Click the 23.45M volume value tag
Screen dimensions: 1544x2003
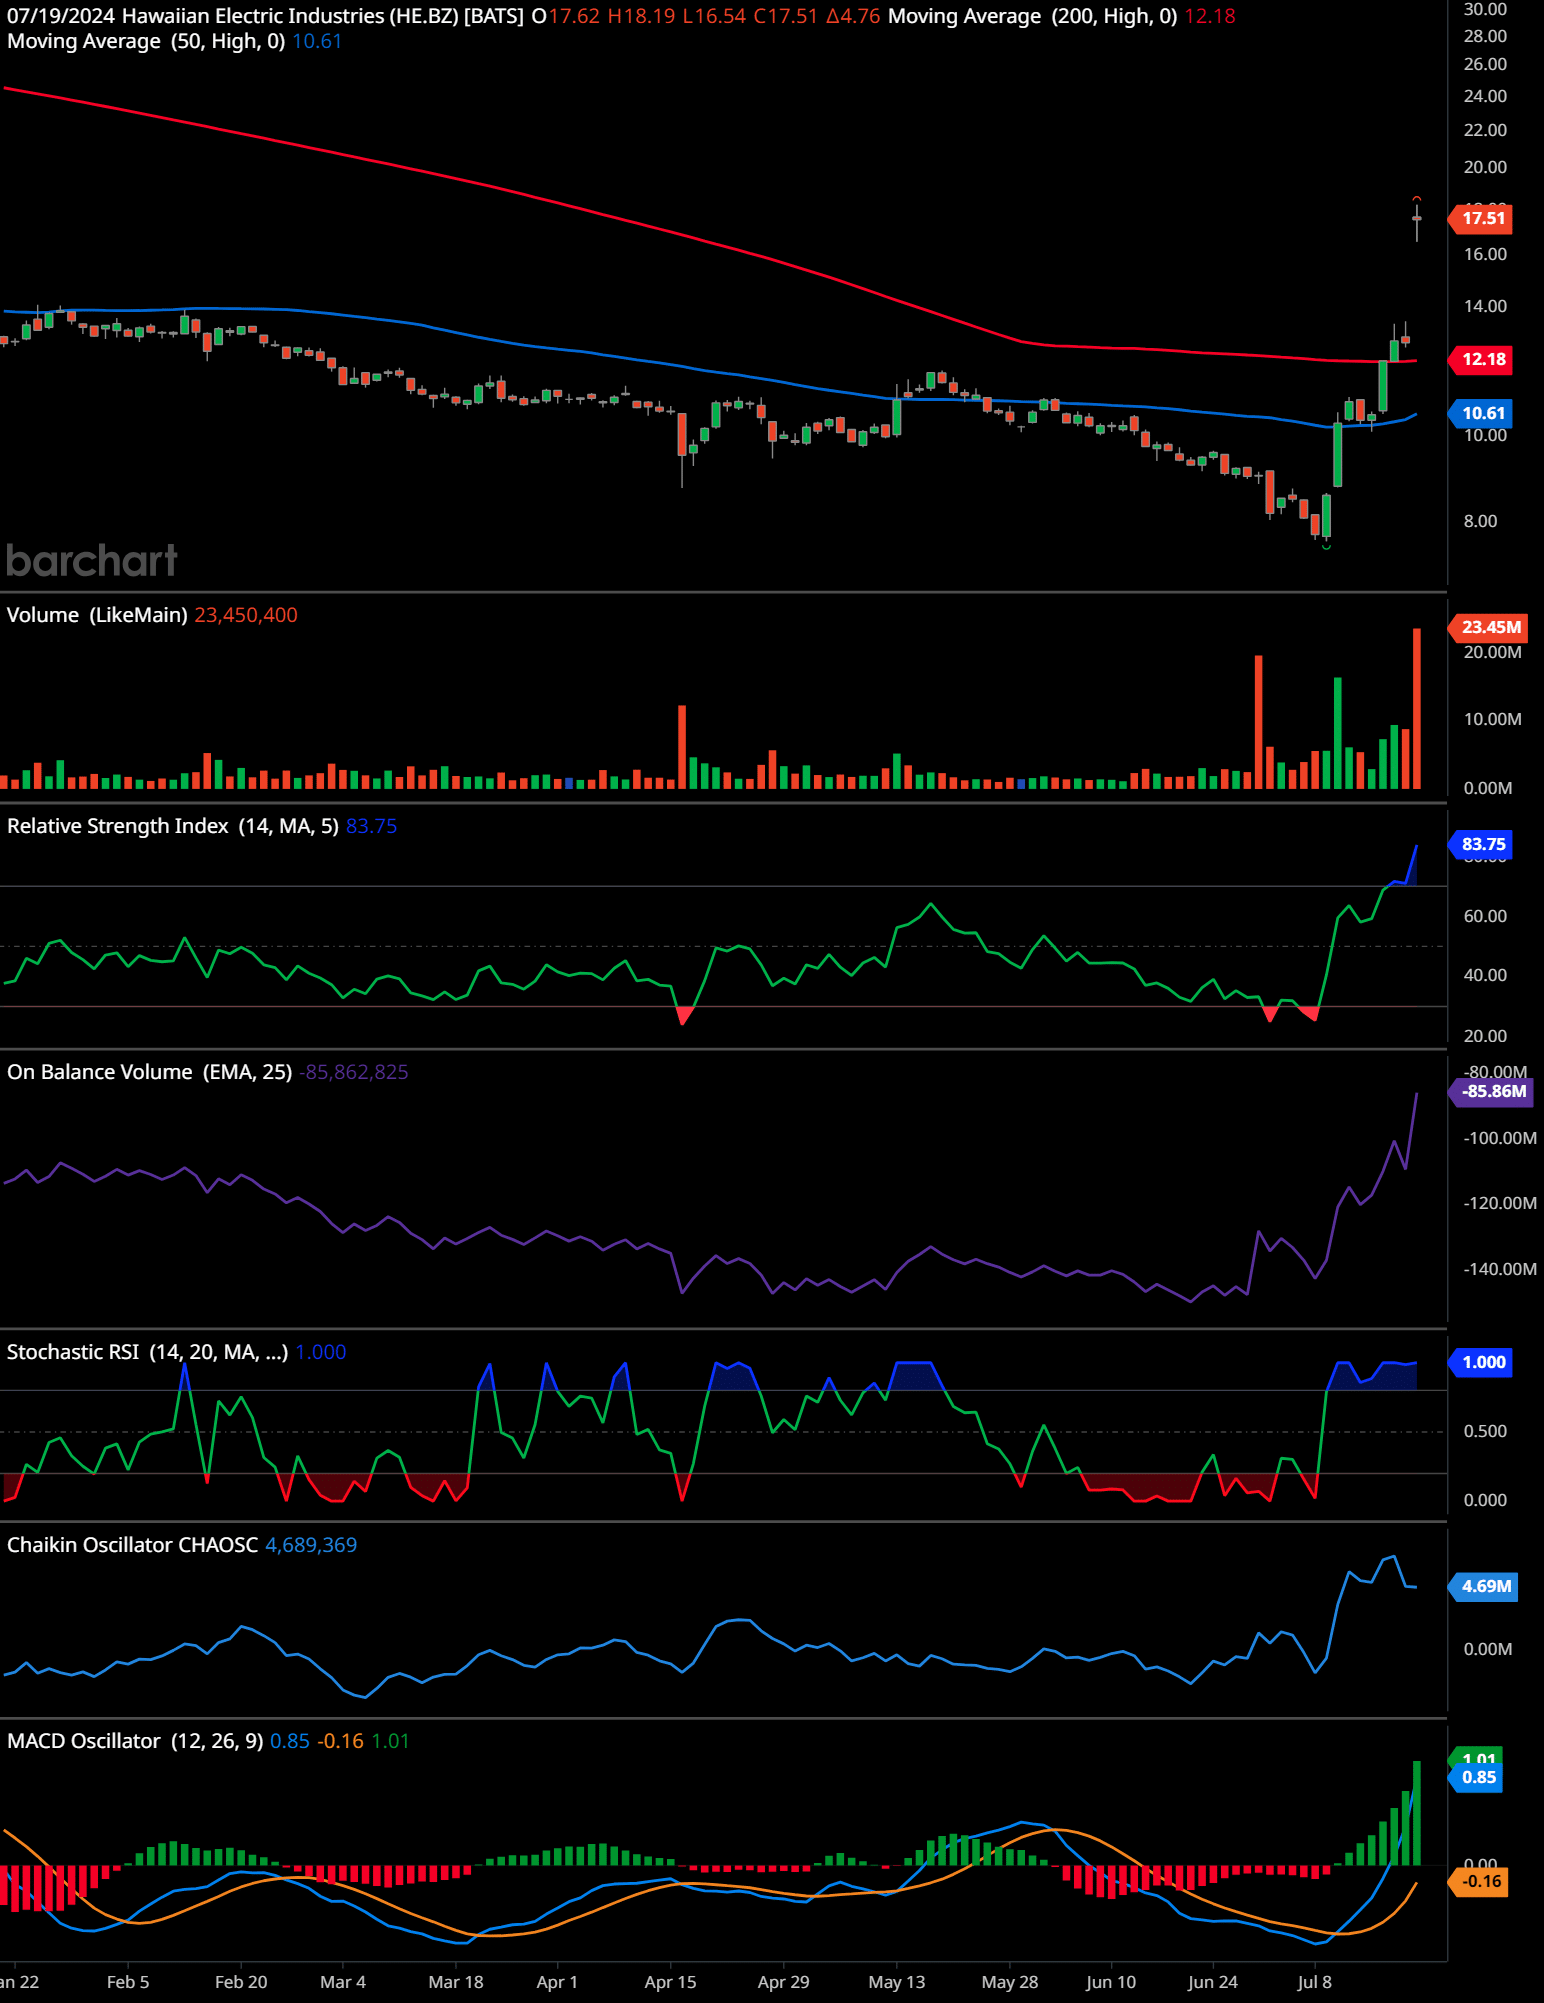[1489, 627]
